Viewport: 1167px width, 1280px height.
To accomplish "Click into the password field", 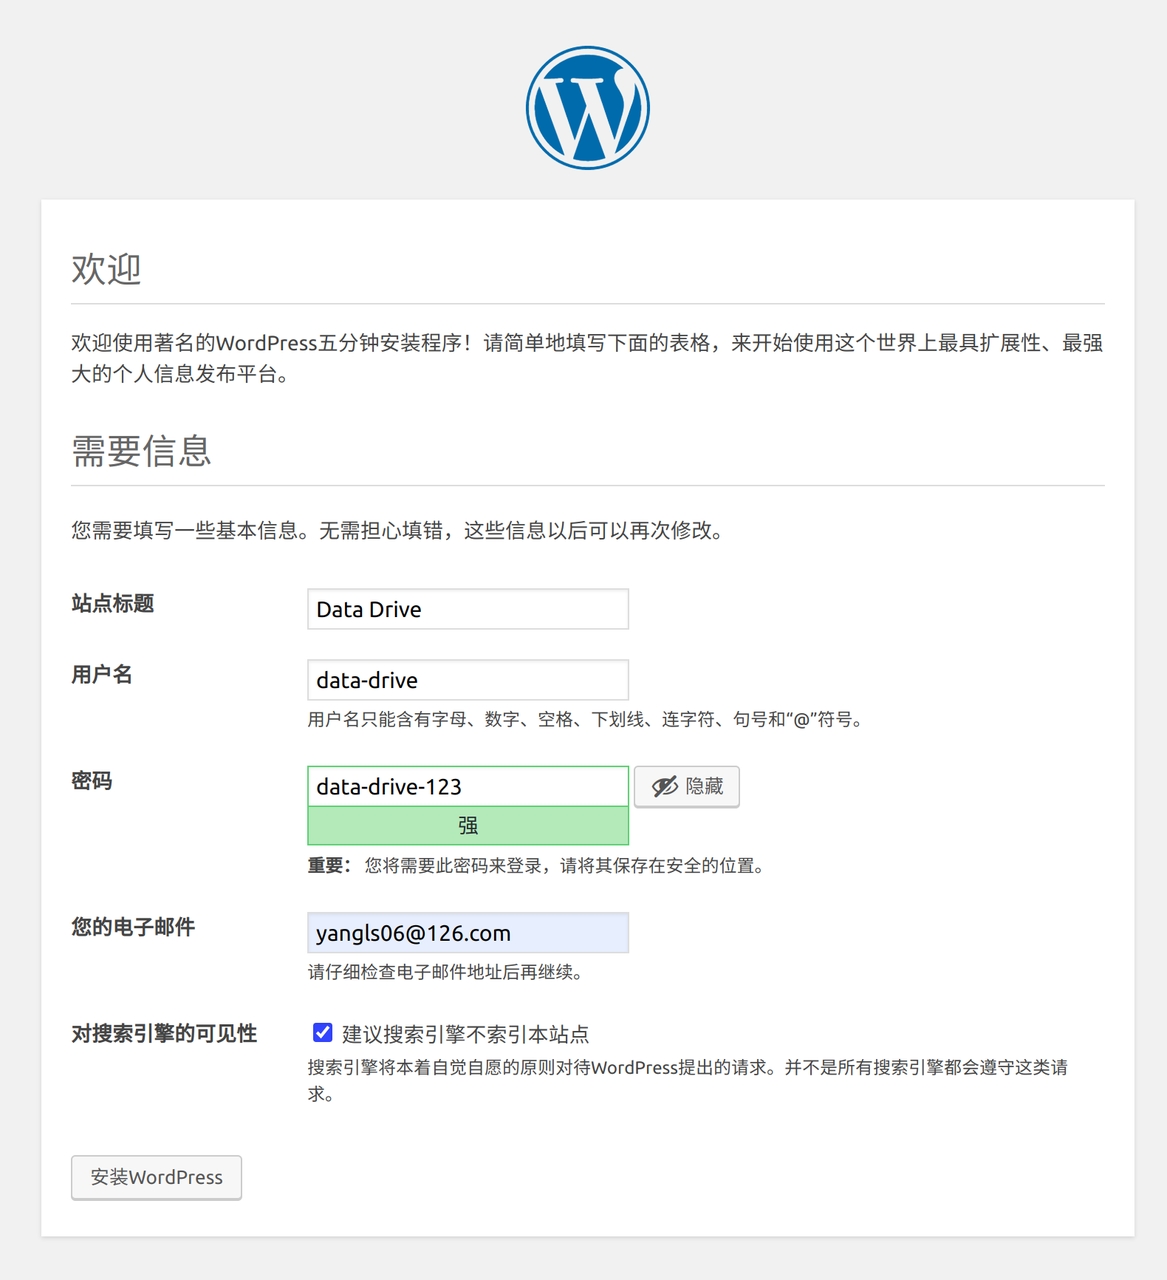I will pyautogui.click(x=468, y=786).
